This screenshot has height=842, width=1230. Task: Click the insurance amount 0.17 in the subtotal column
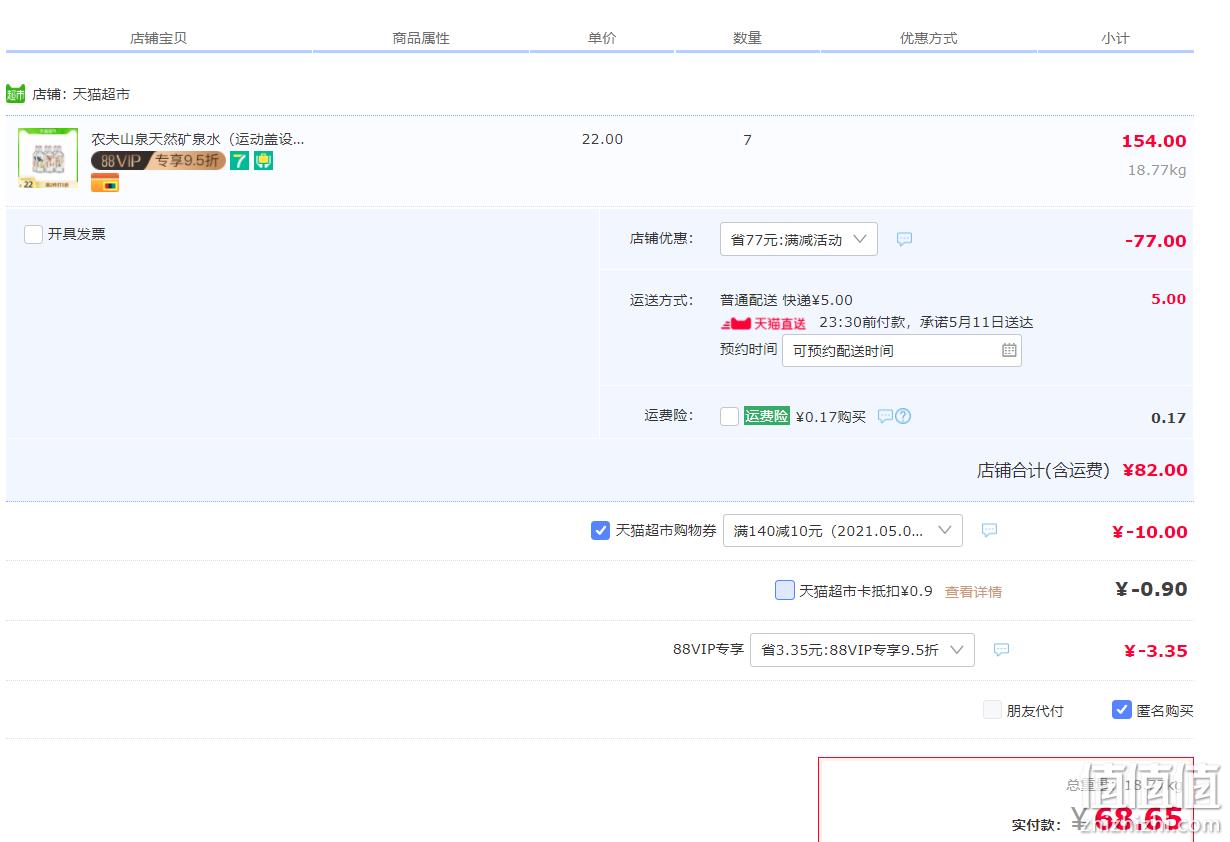1168,418
